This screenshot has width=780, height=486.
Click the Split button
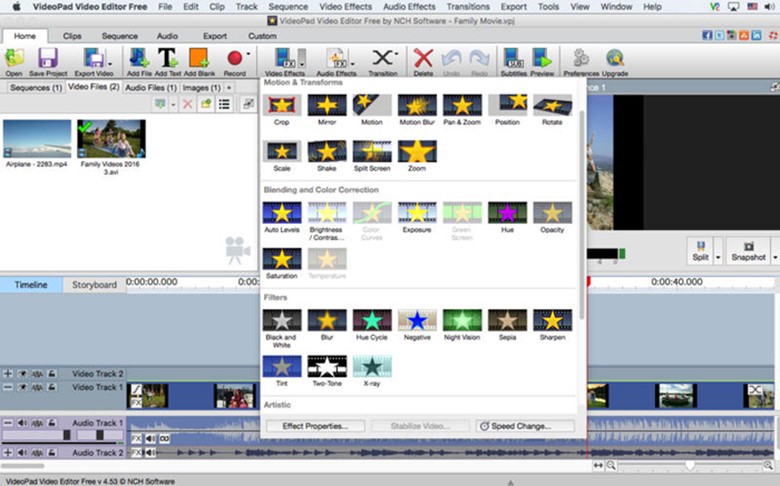pyautogui.click(x=700, y=251)
